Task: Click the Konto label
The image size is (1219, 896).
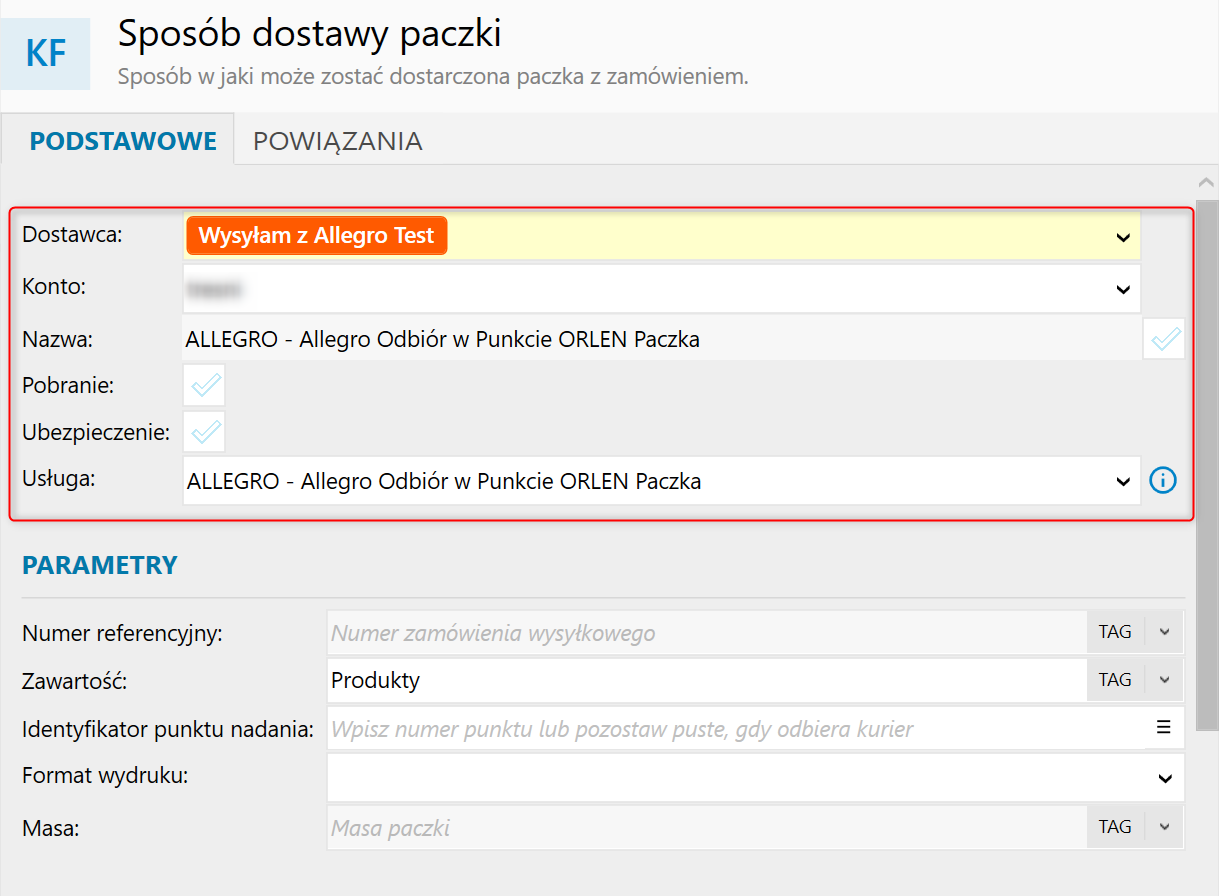Action: click(x=54, y=287)
